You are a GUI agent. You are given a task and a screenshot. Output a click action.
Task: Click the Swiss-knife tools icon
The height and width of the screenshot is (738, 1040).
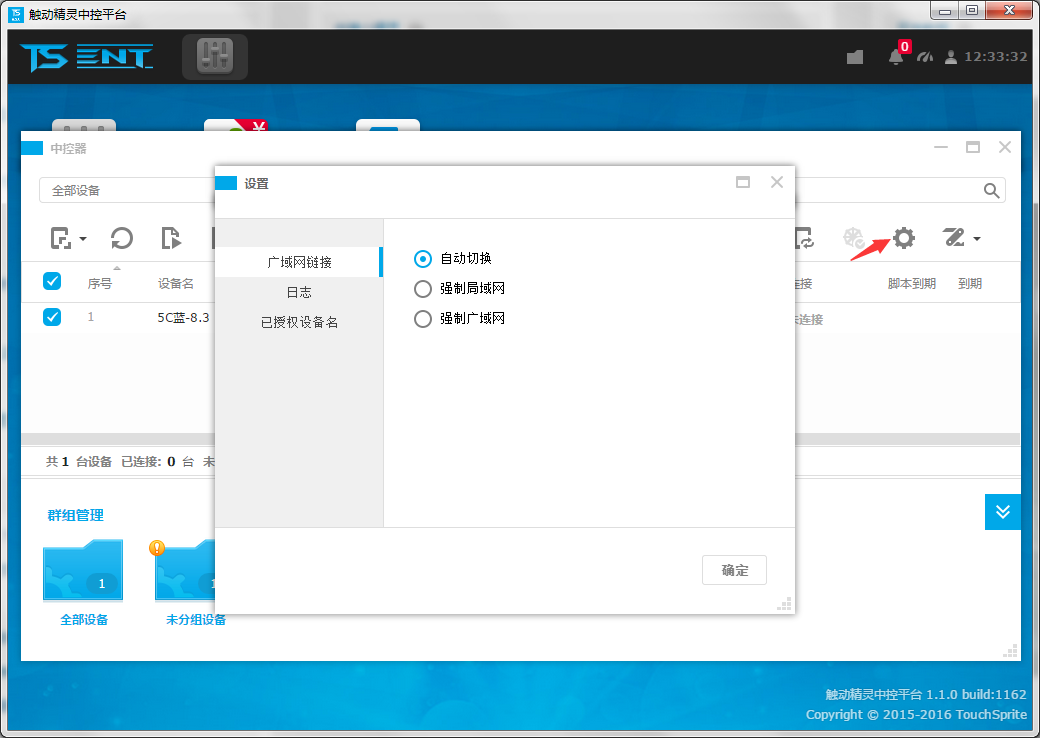pos(953,238)
